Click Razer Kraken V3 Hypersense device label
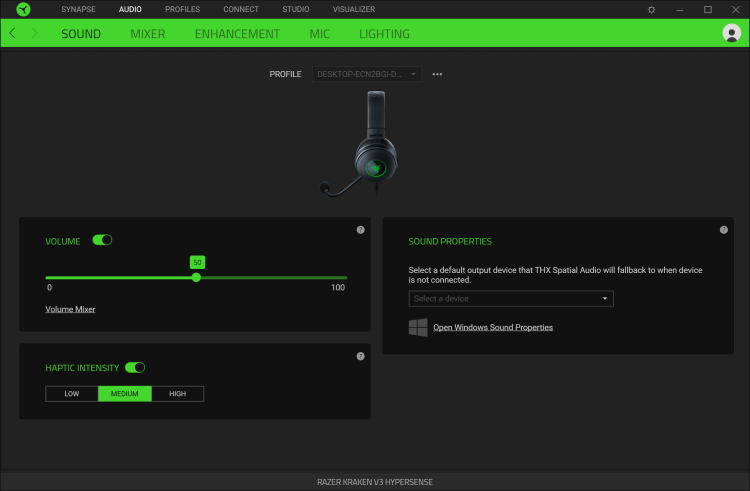The height and width of the screenshot is (491, 750). click(375, 482)
